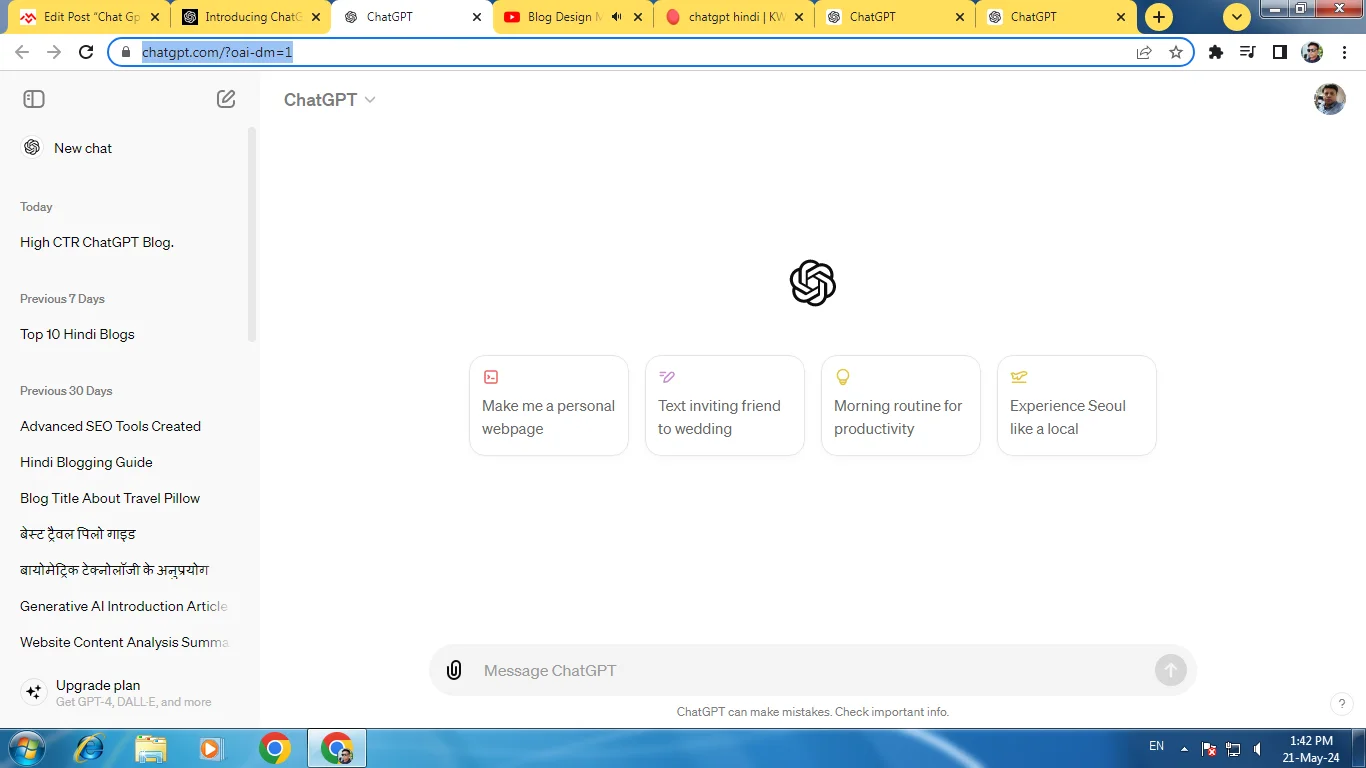Reload the page with refresh icon

point(86,52)
